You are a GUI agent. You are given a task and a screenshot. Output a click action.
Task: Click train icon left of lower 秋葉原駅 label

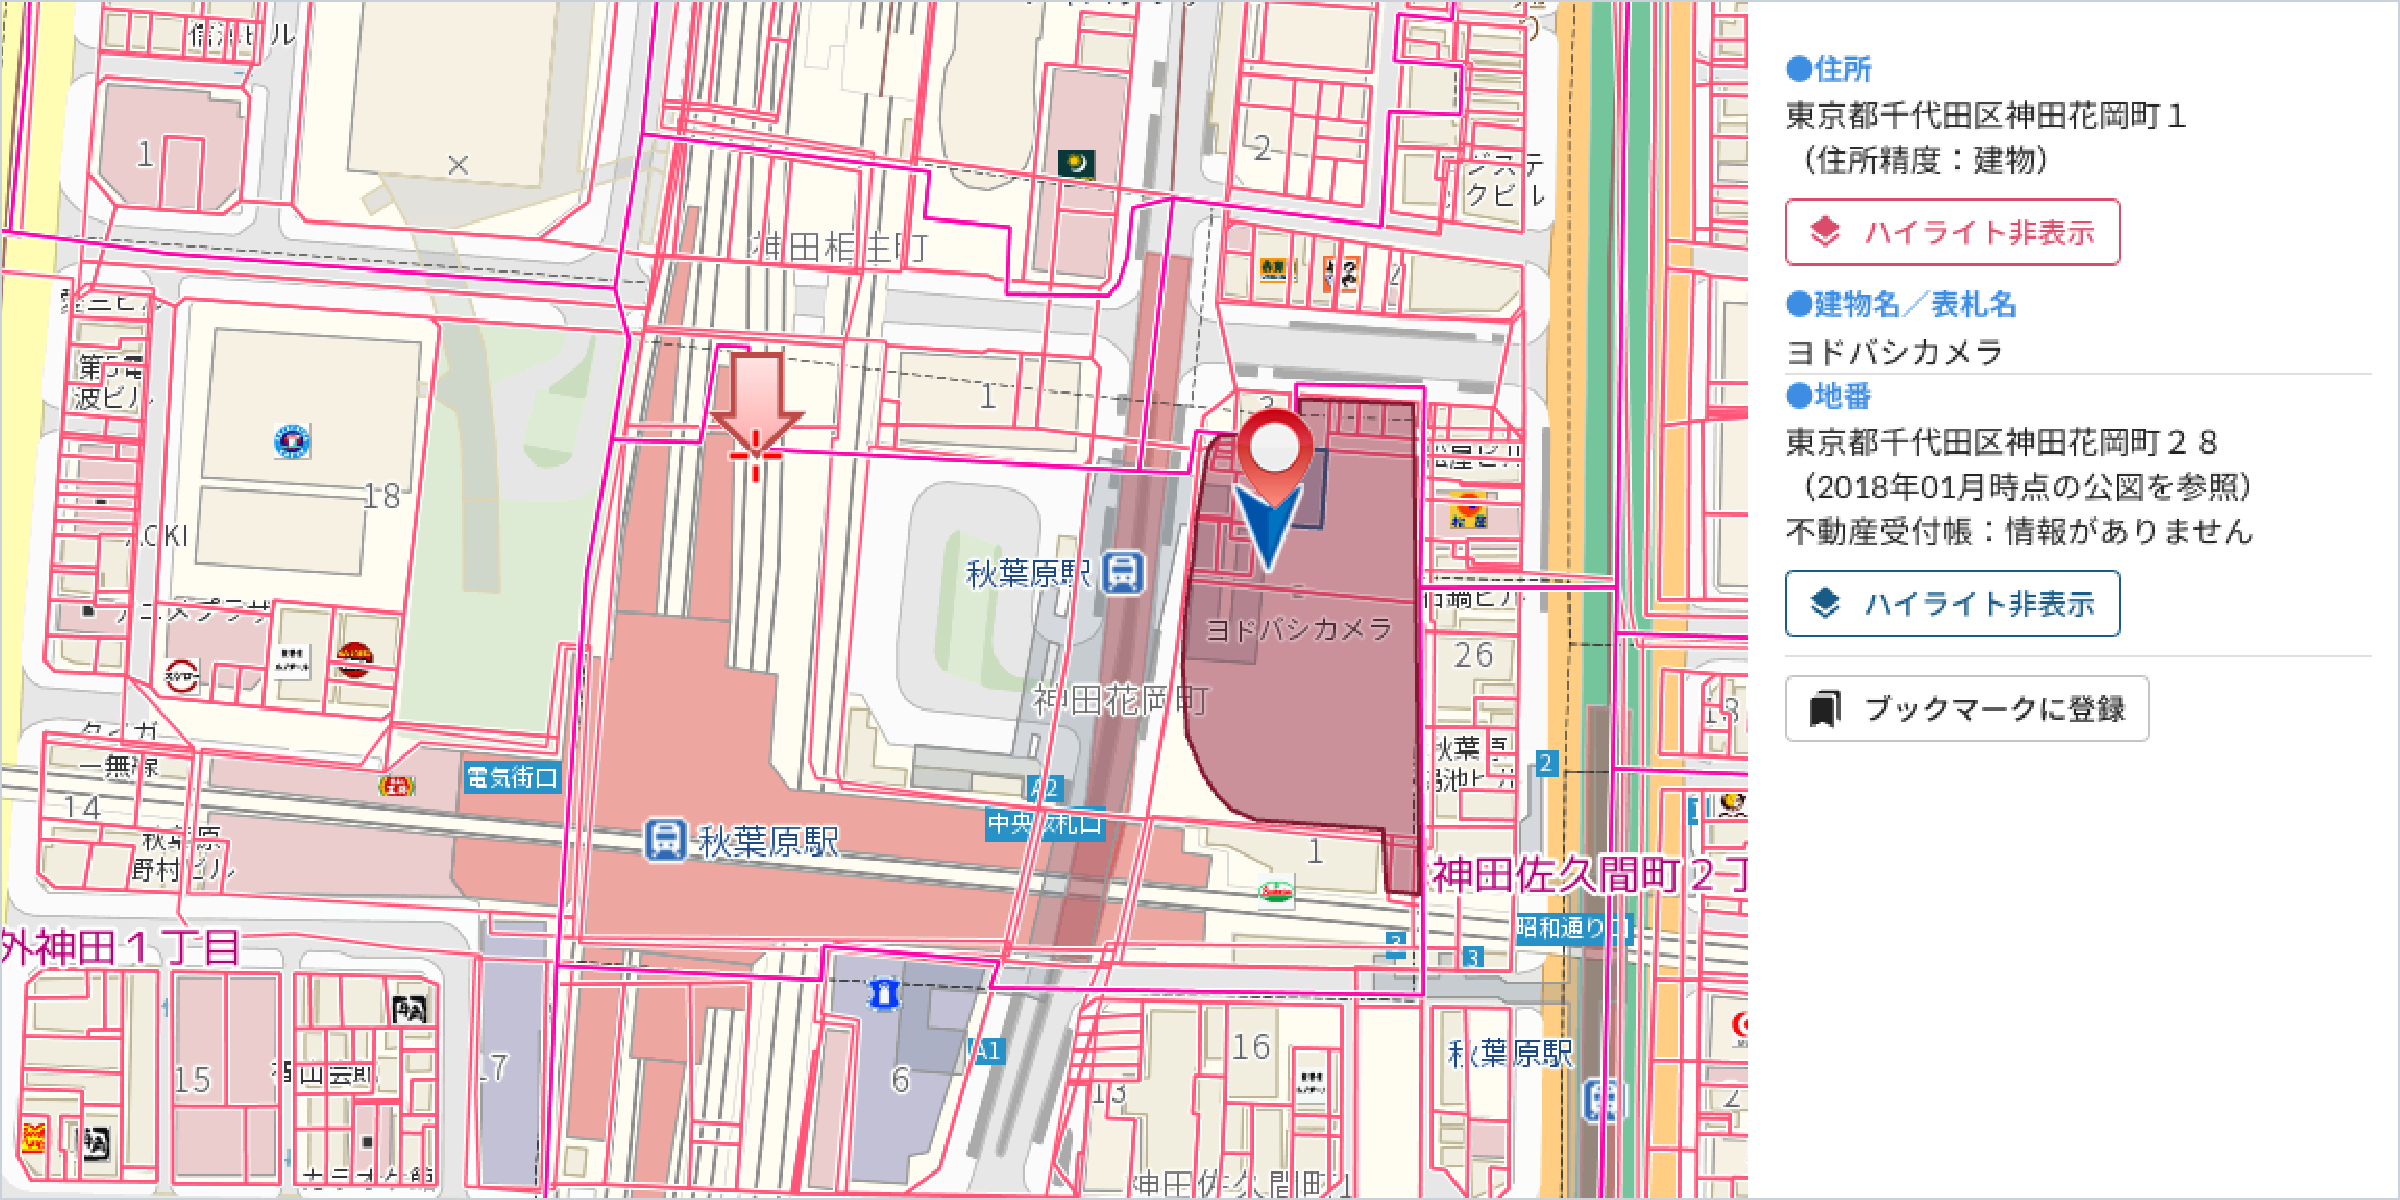coord(665,841)
